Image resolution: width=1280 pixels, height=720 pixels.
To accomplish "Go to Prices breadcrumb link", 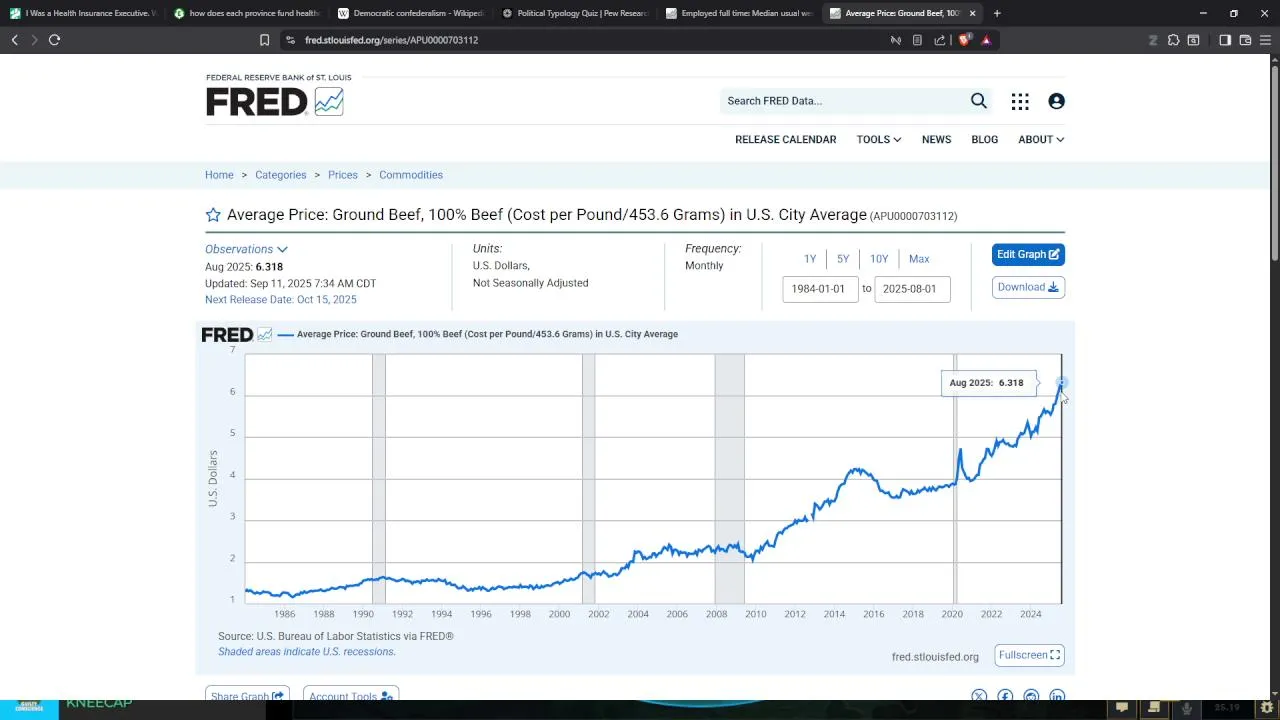I will (x=342, y=175).
